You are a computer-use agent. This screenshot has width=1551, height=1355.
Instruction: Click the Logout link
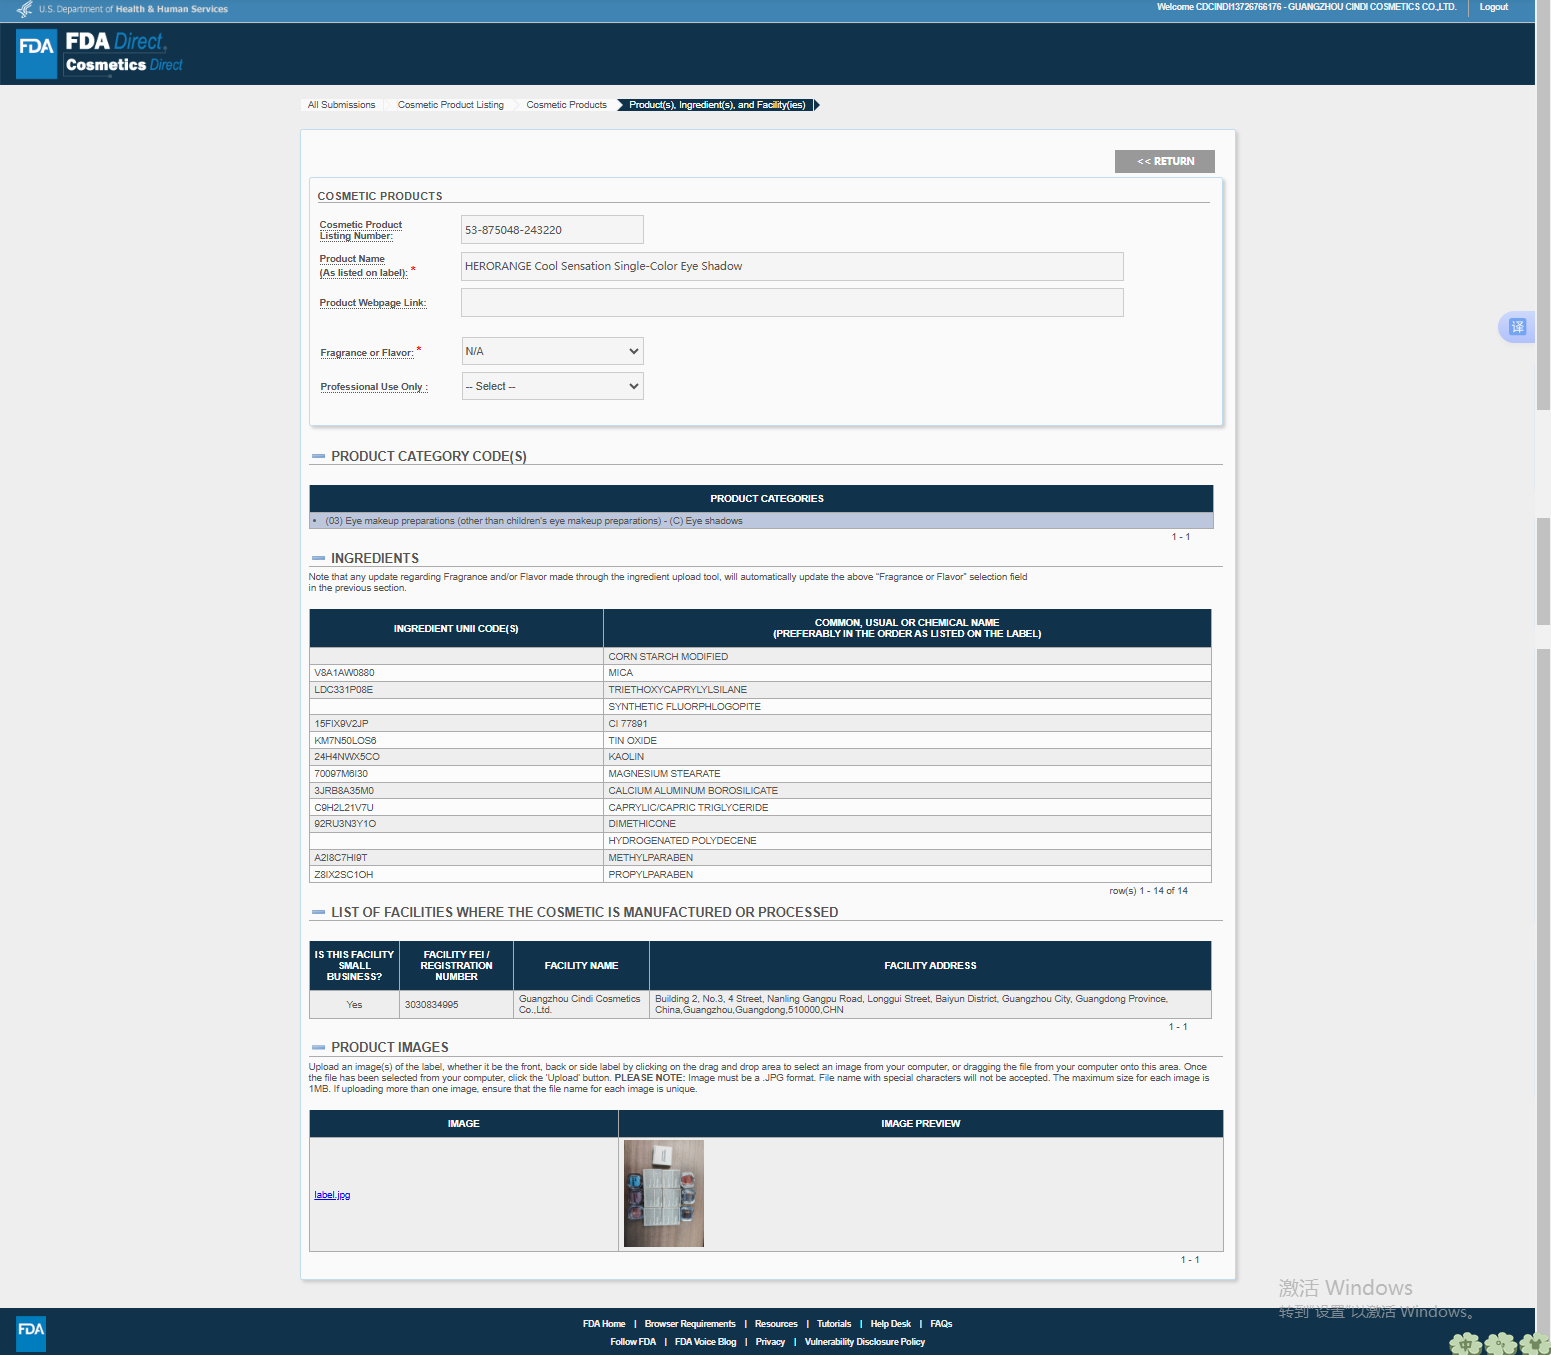(1493, 7)
